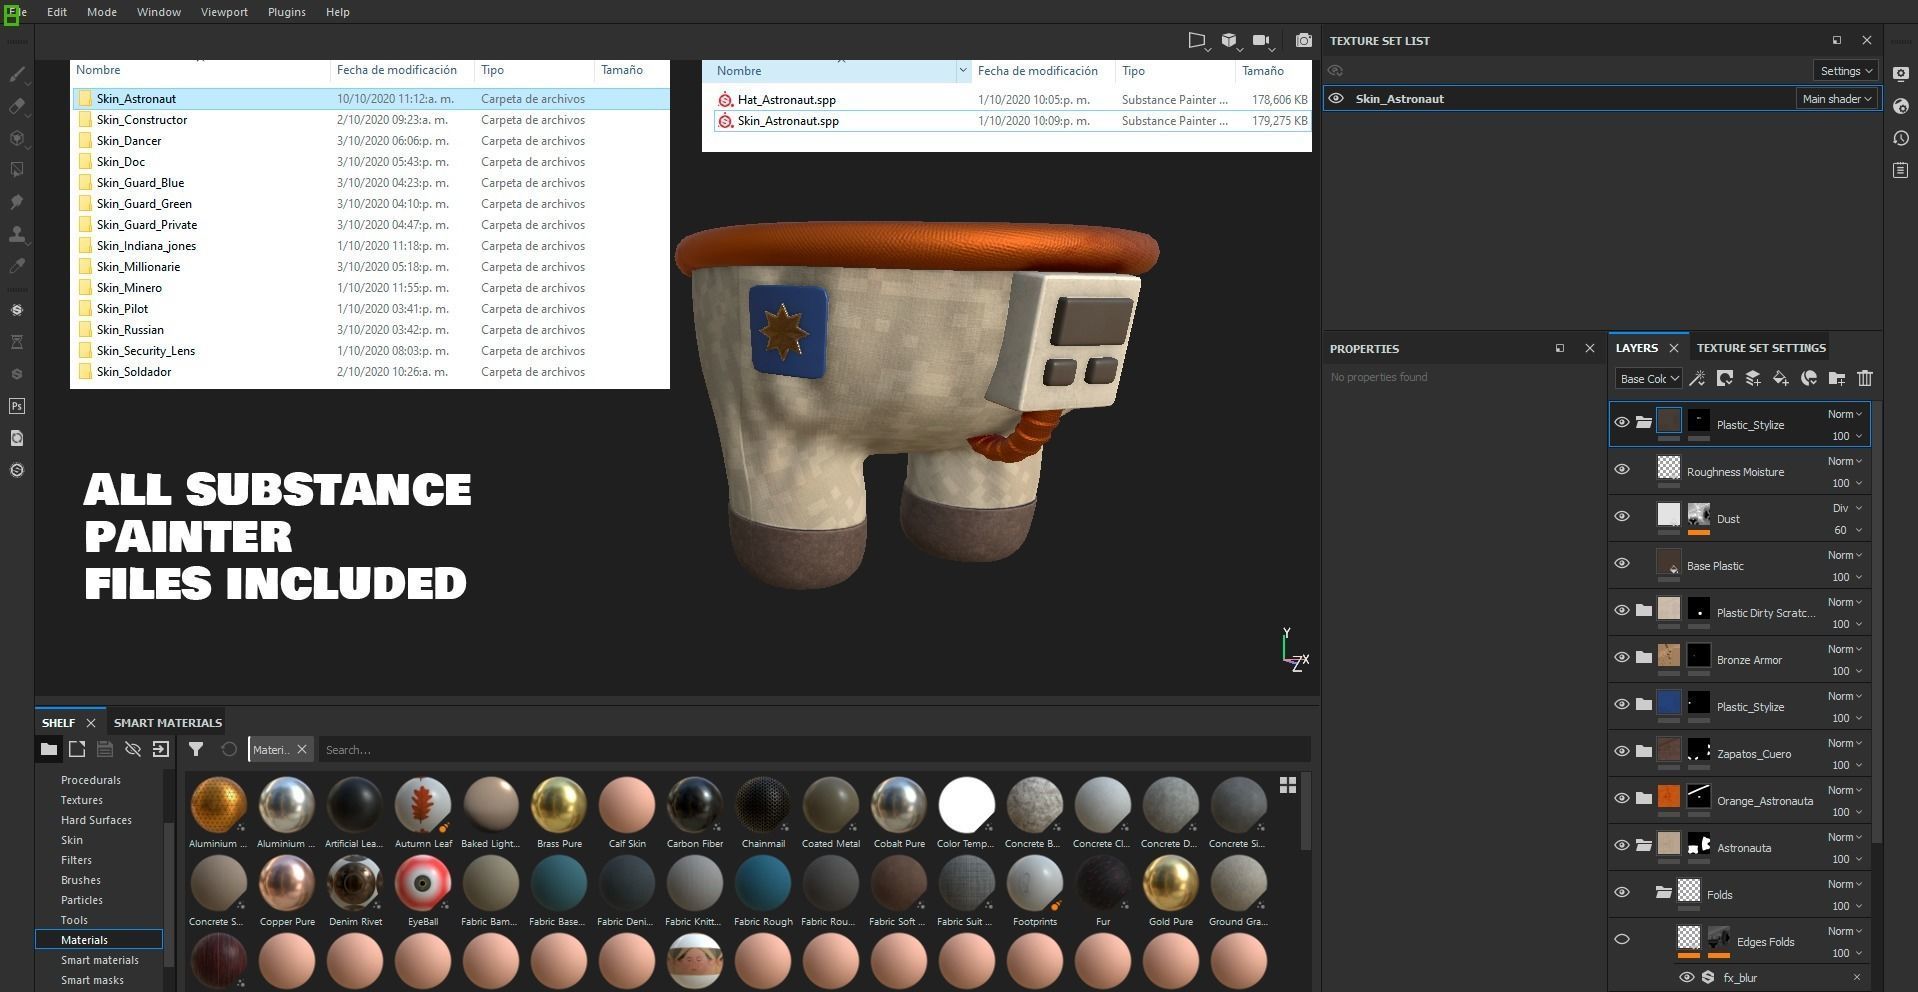Toggle visibility of Skin_Astronaut texture set

[1336, 98]
